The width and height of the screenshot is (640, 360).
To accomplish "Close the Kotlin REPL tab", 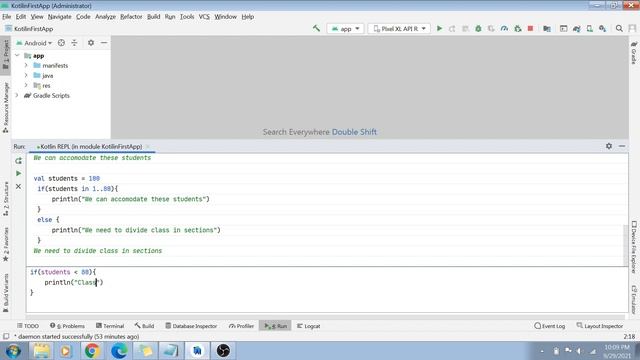I will coord(148,147).
